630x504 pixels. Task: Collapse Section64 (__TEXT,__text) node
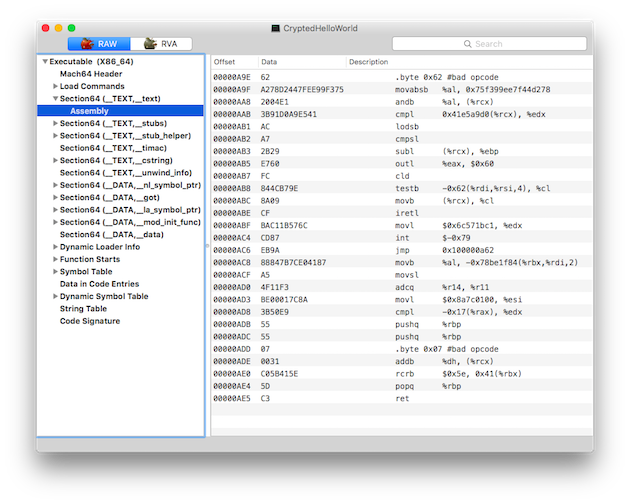click(55, 98)
